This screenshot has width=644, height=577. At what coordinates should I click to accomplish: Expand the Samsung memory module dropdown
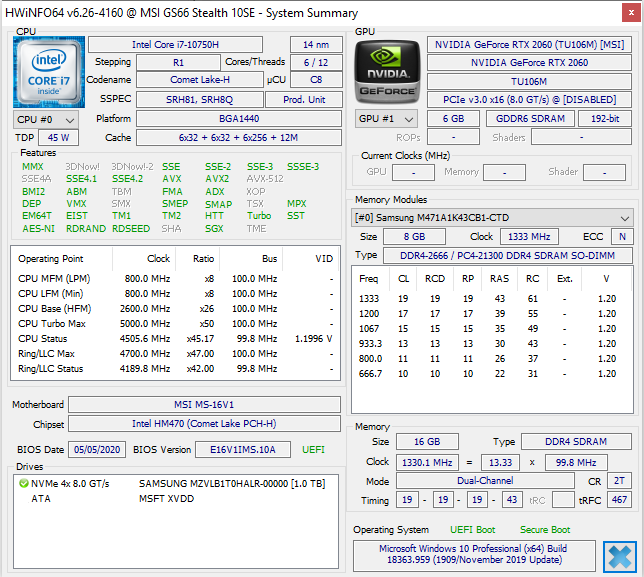click(492, 217)
